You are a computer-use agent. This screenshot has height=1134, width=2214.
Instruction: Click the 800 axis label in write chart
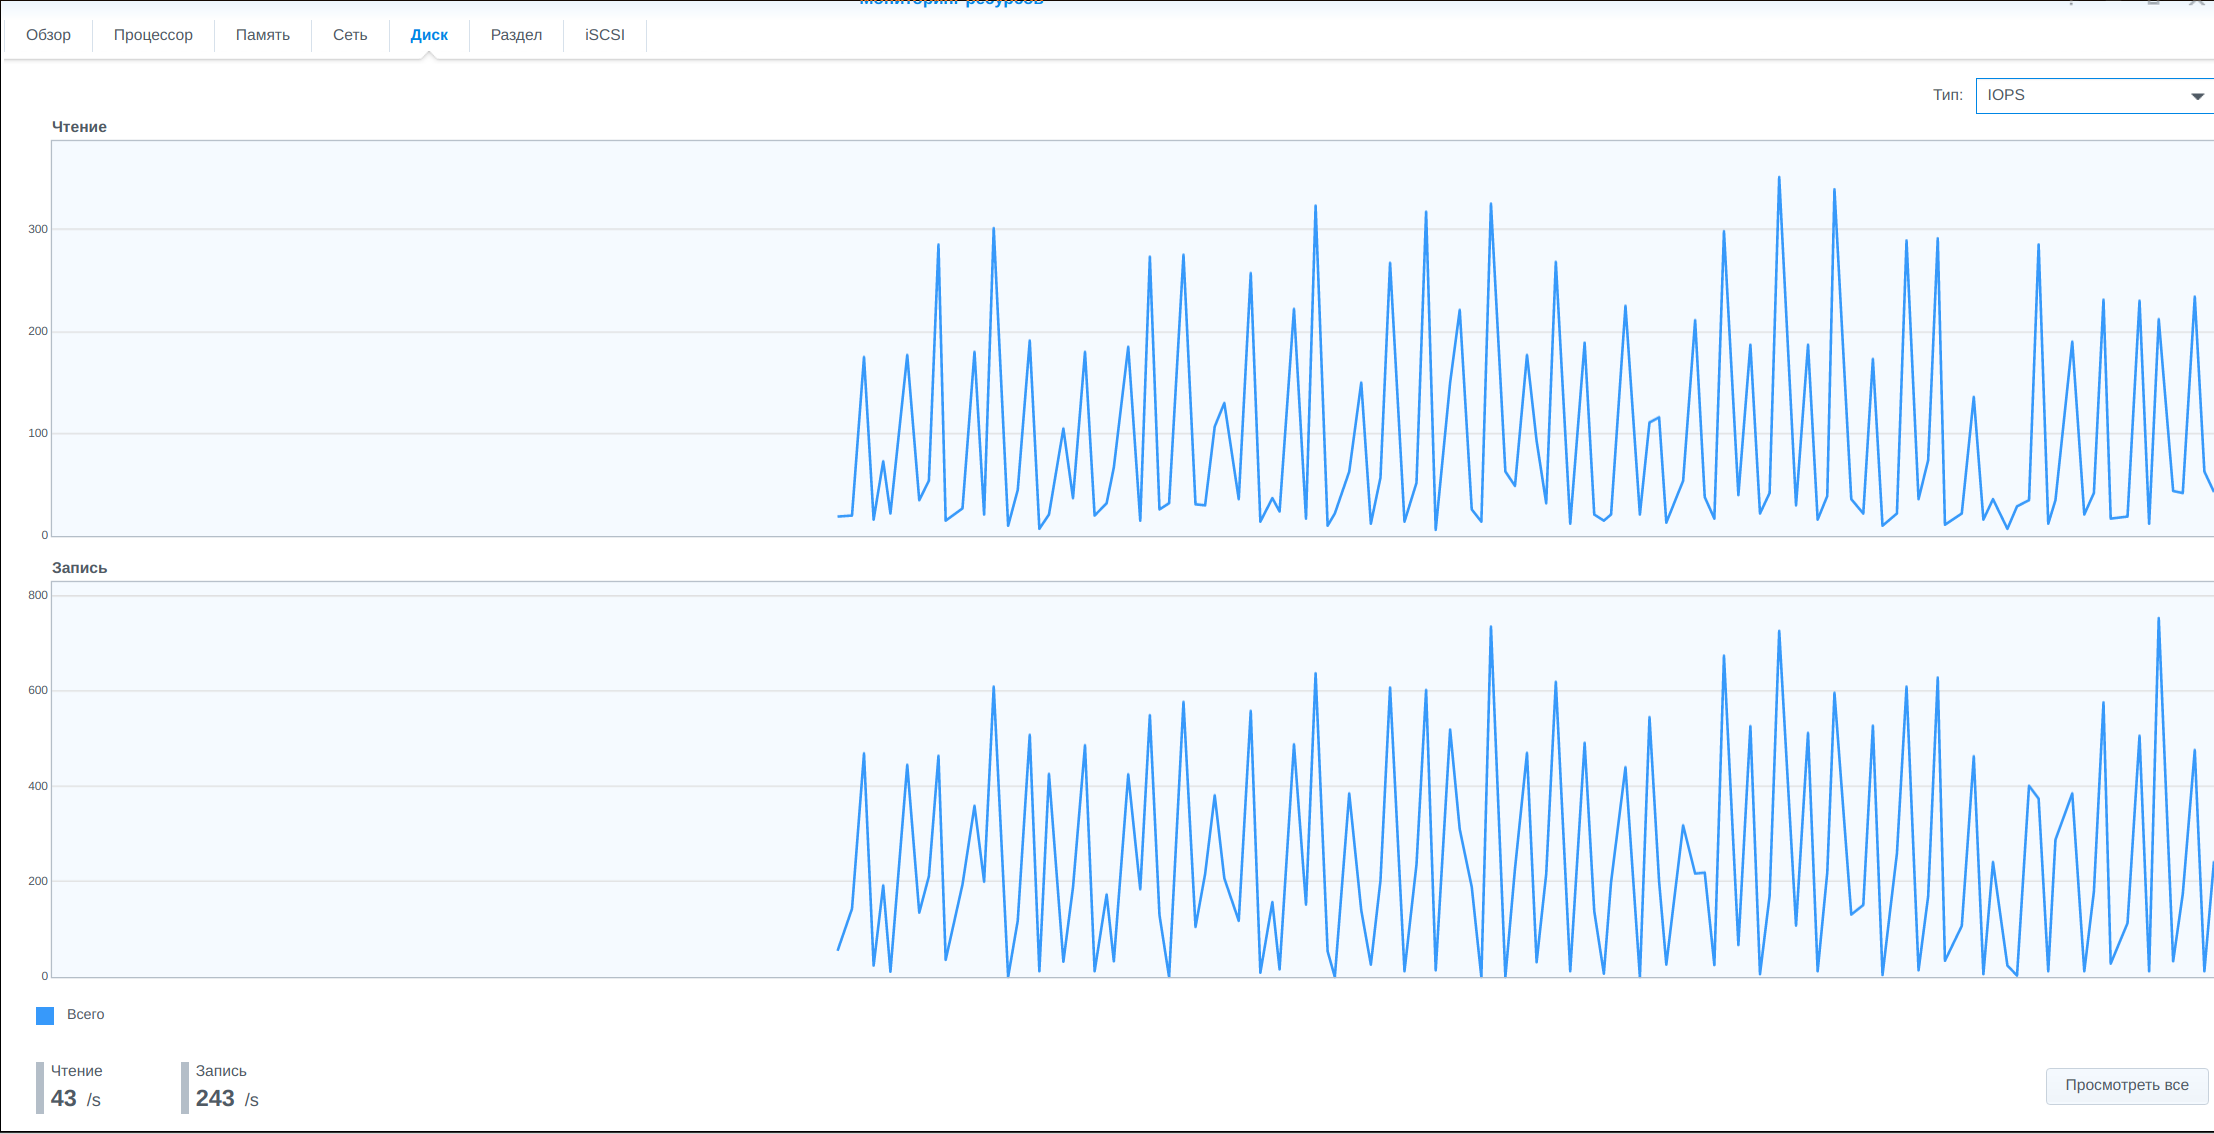[38, 596]
